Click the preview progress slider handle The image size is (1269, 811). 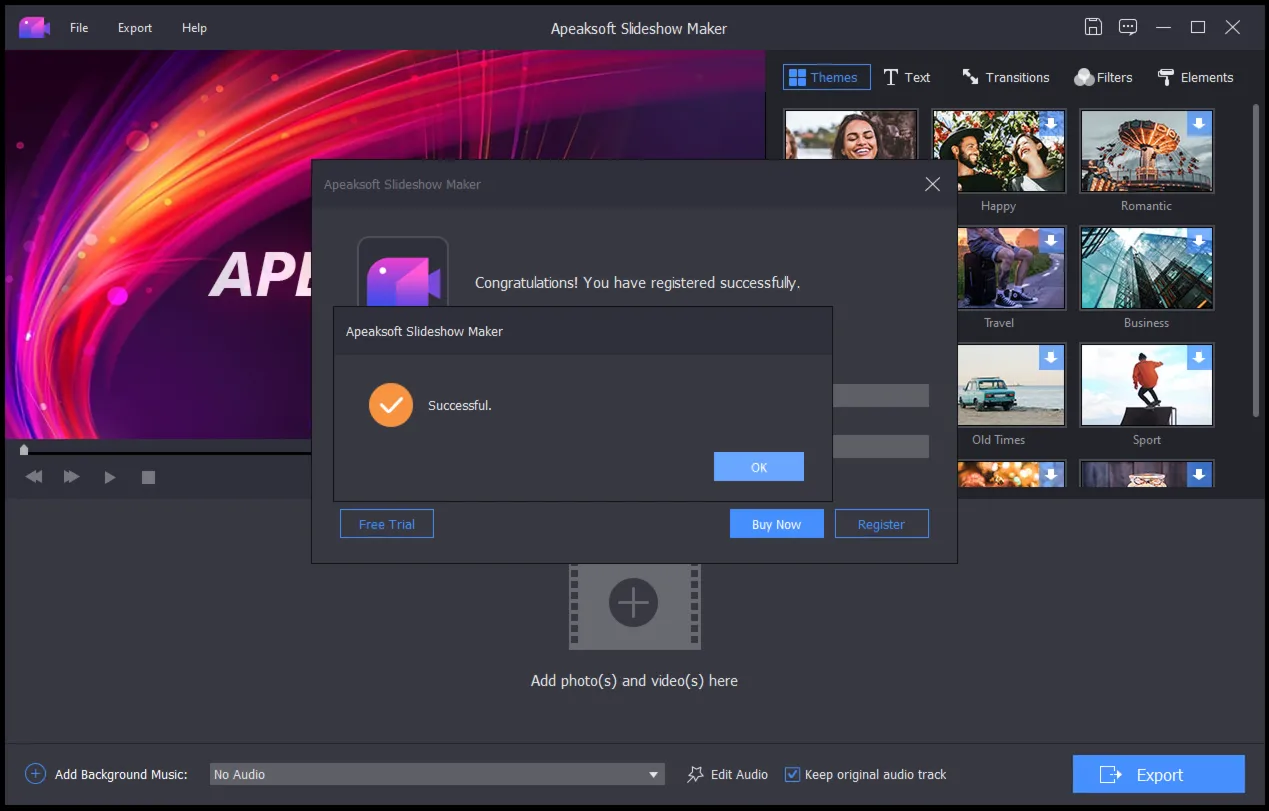[24, 450]
